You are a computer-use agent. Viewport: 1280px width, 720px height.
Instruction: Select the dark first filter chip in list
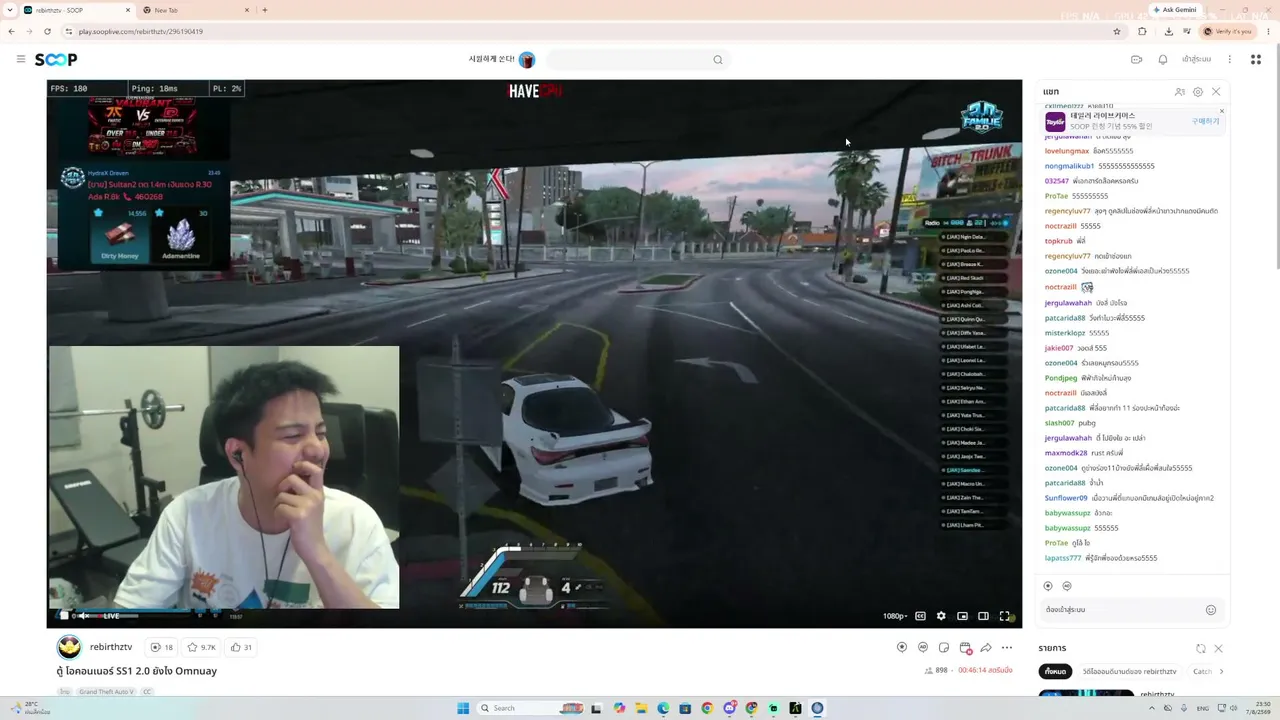(x=1055, y=671)
